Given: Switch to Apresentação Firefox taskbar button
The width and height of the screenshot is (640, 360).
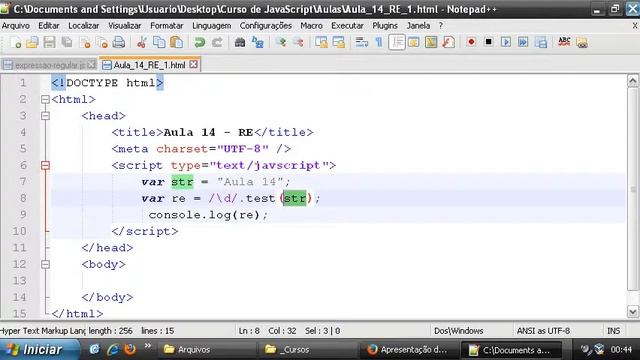Looking at the screenshot, I should pyautogui.click(x=410, y=350).
